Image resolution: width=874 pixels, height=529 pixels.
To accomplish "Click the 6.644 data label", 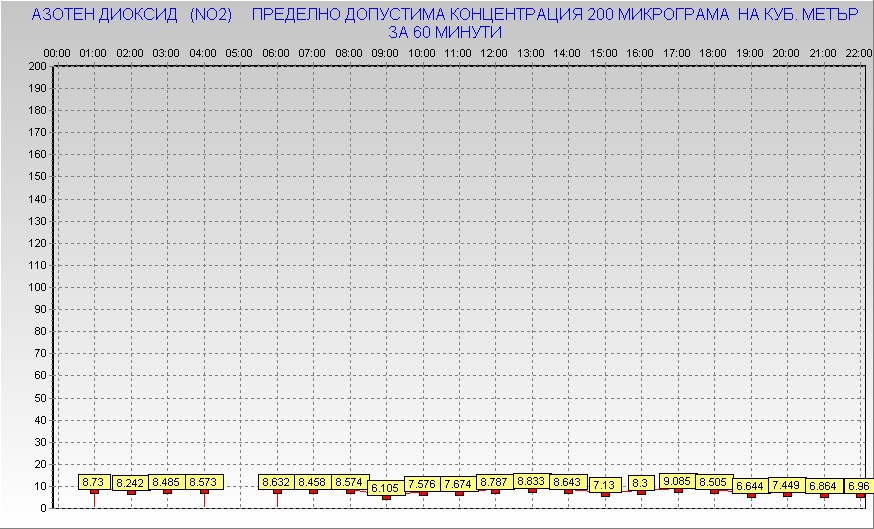I will click(751, 486).
